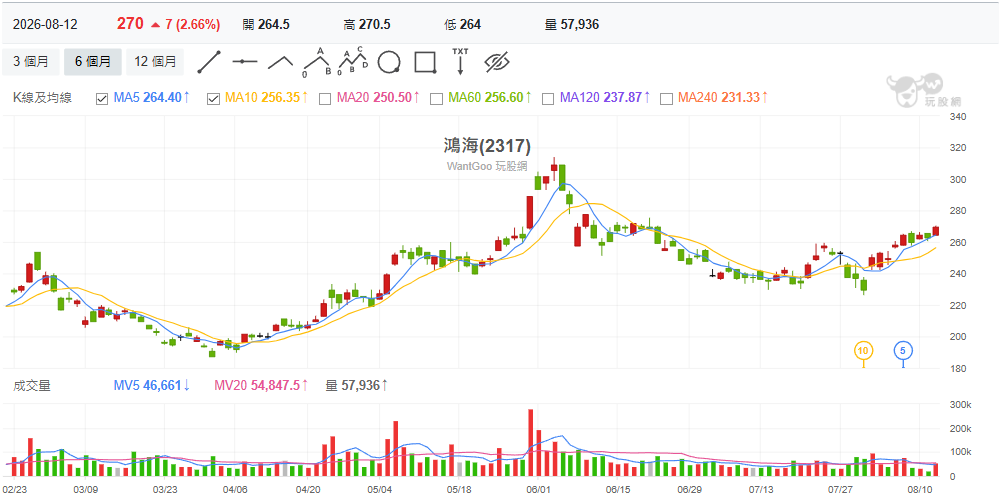The height and width of the screenshot is (499, 1001).
Task: Click the price change 270 ▲ 7 (2.66%)
Action: coord(169,24)
